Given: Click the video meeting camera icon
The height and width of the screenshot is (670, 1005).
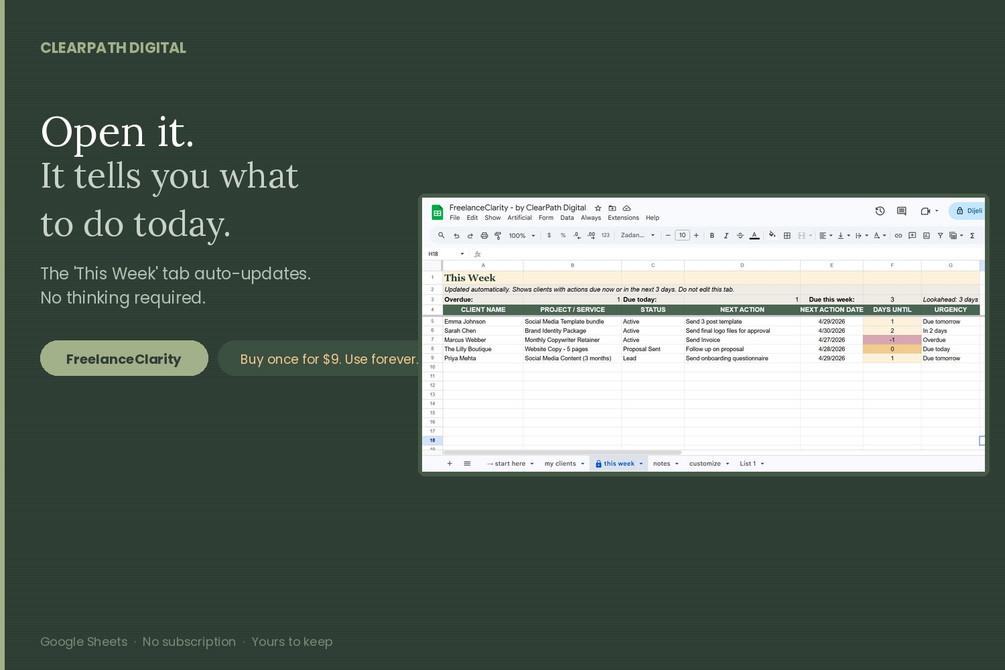Looking at the screenshot, I should tap(925, 211).
